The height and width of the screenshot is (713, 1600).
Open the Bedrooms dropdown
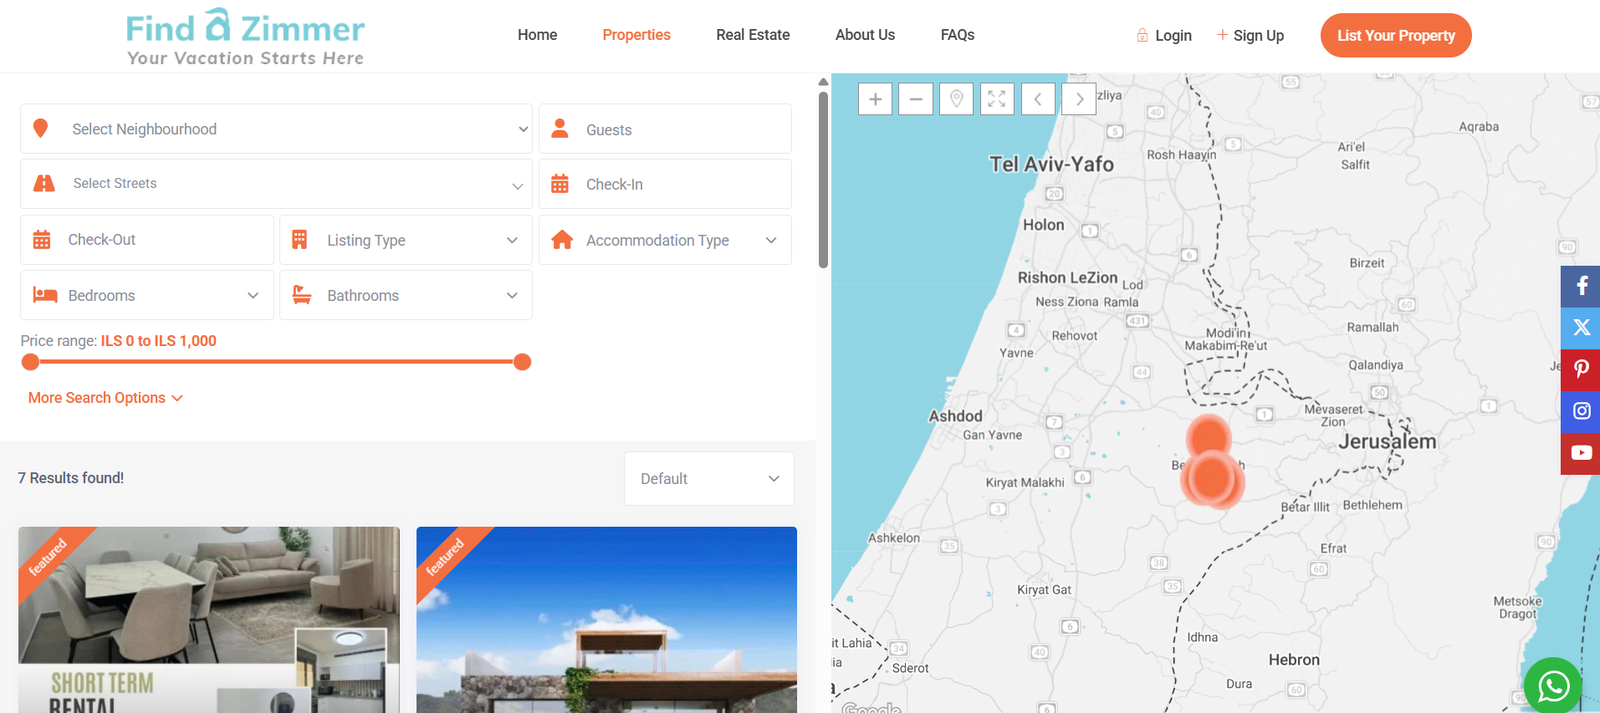(147, 296)
